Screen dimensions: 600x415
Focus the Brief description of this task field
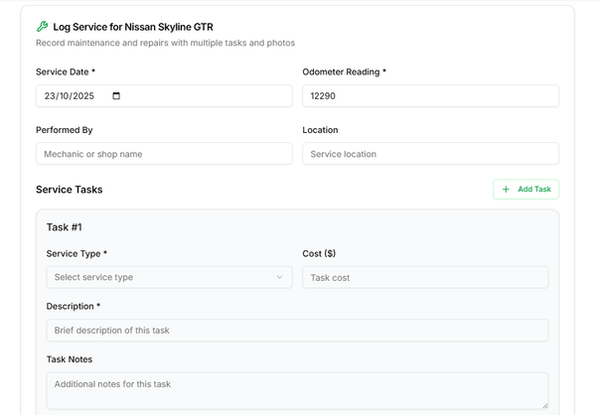297,330
